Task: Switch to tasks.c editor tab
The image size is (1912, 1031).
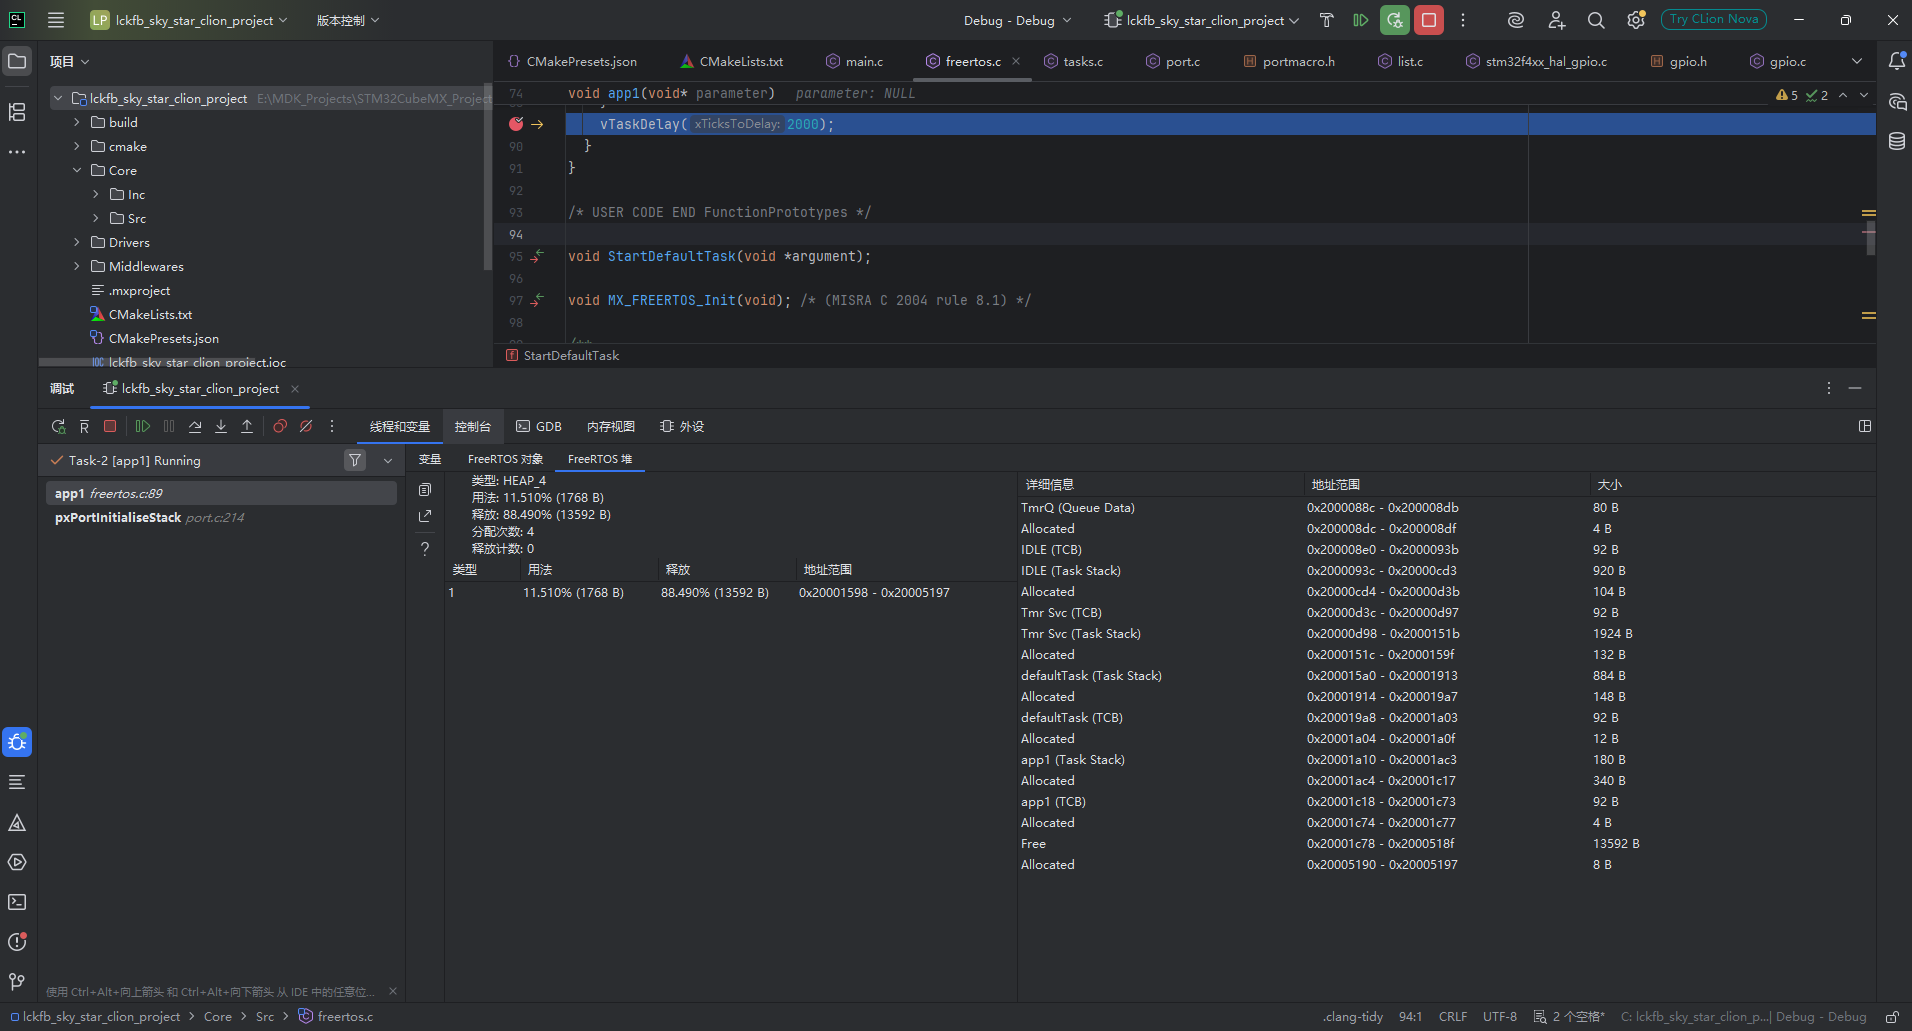Action: point(1073,61)
